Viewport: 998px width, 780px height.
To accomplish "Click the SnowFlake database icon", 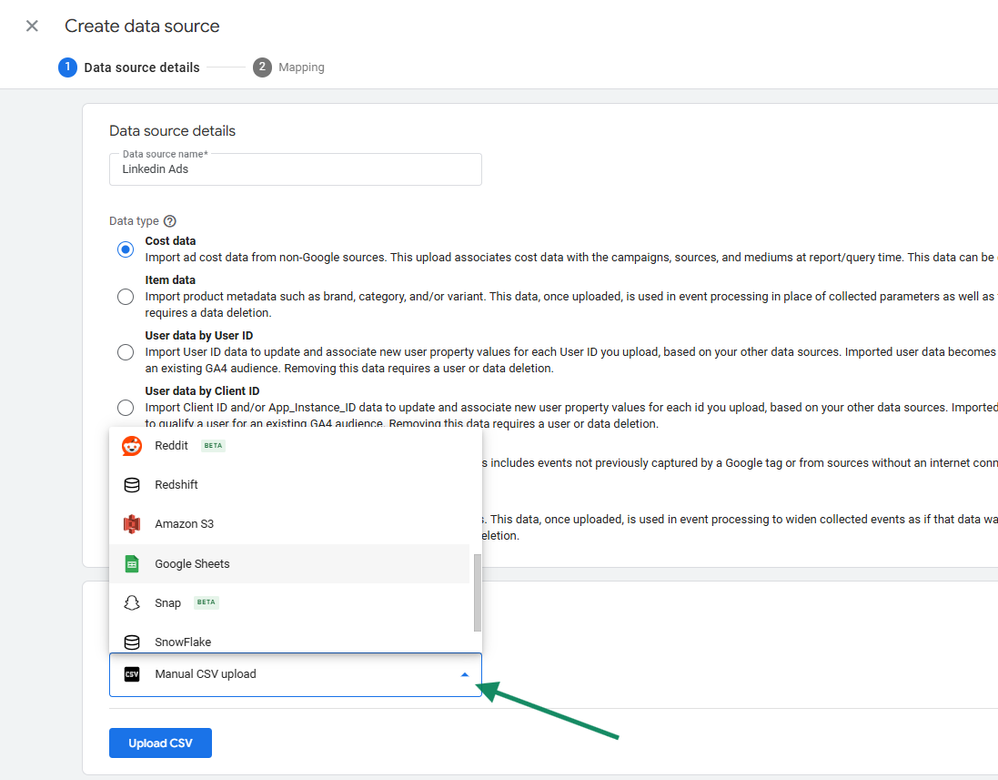I will point(132,642).
